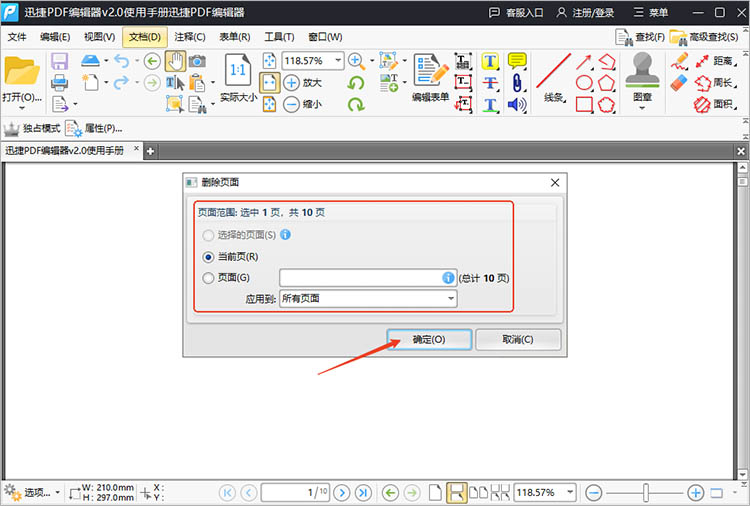Toggle two-page facing layout in status bar
The height and width of the screenshot is (506, 750).
pyautogui.click(x=479, y=492)
